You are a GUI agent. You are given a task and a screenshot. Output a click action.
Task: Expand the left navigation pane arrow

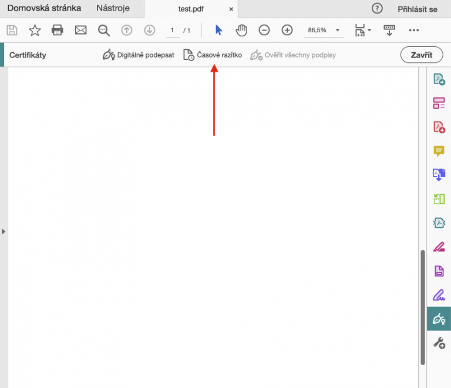pos(3,231)
